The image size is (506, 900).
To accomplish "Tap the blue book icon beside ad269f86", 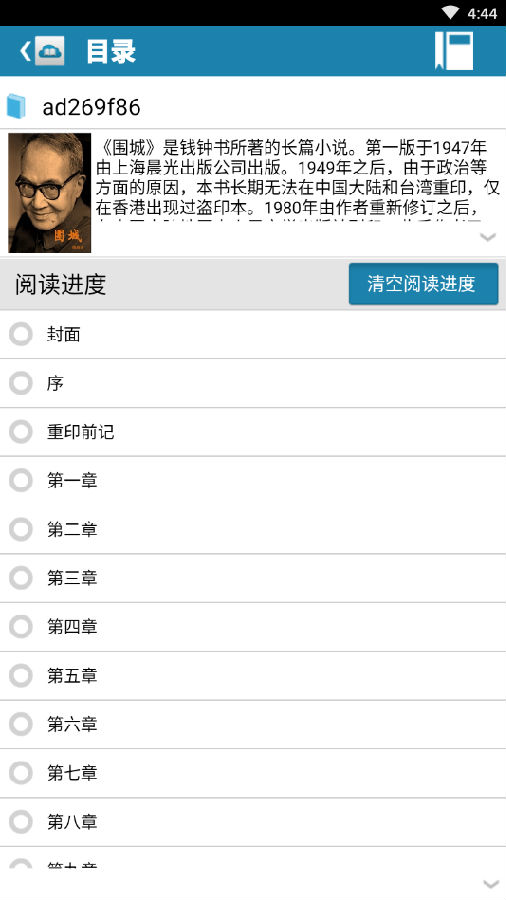I will pyautogui.click(x=17, y=107).
